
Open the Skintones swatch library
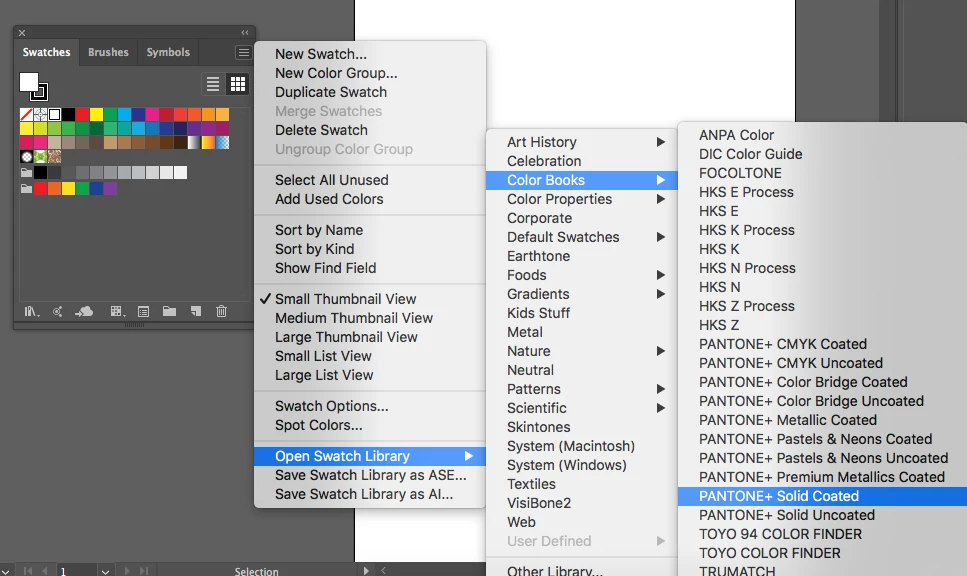582,427
